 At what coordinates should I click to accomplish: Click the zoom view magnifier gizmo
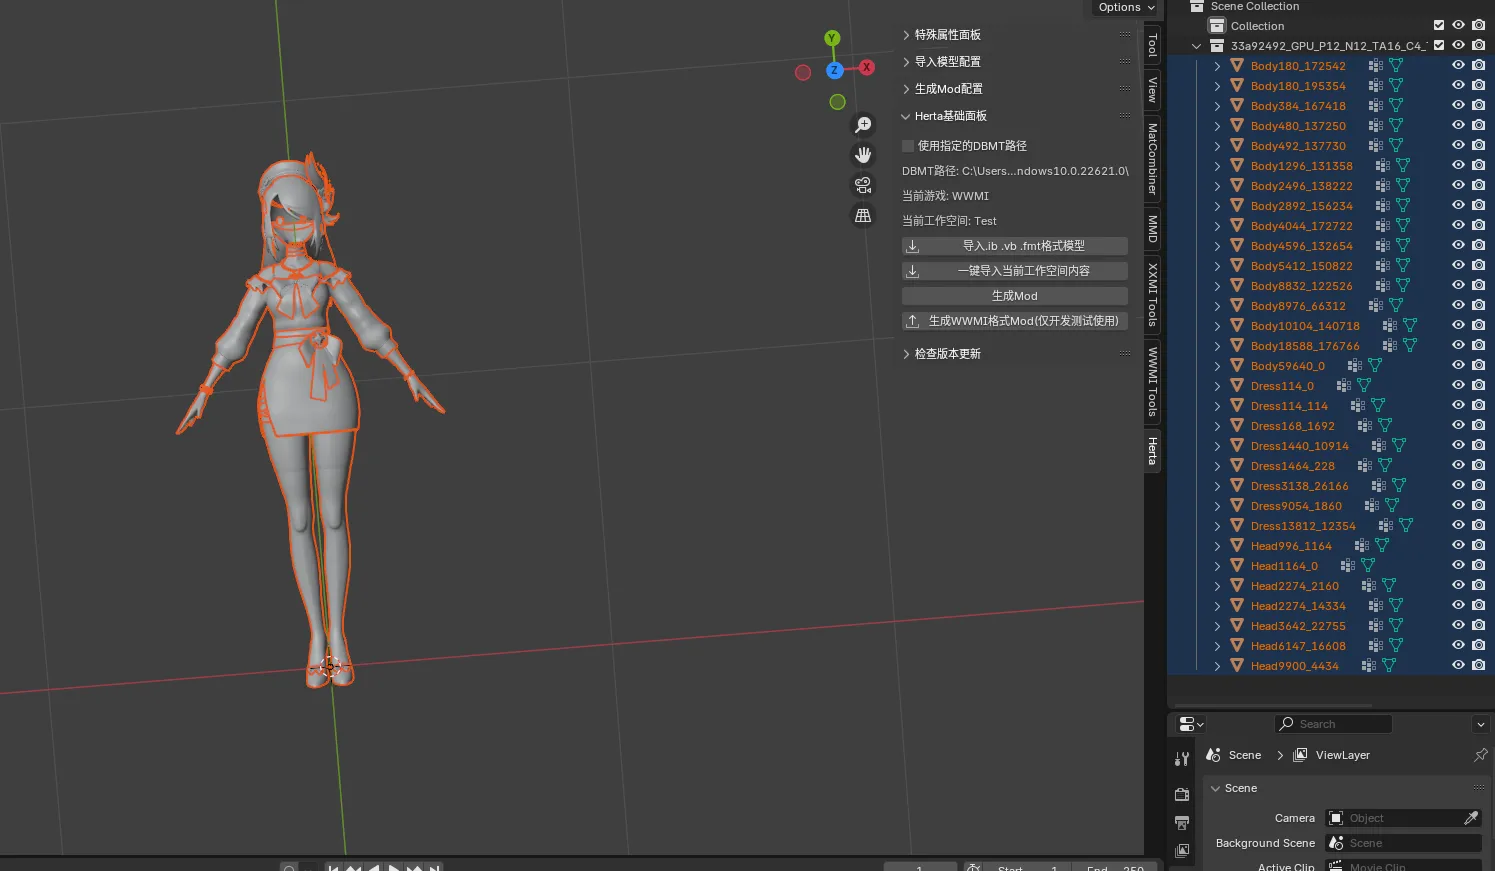coord(863,125)
